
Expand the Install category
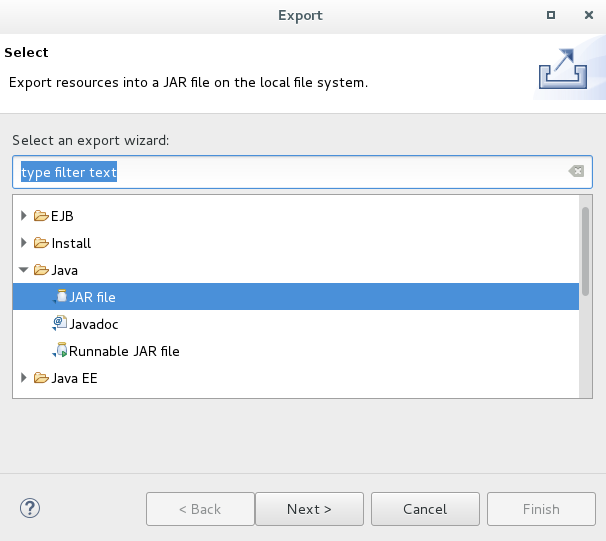tap(24, 243)
